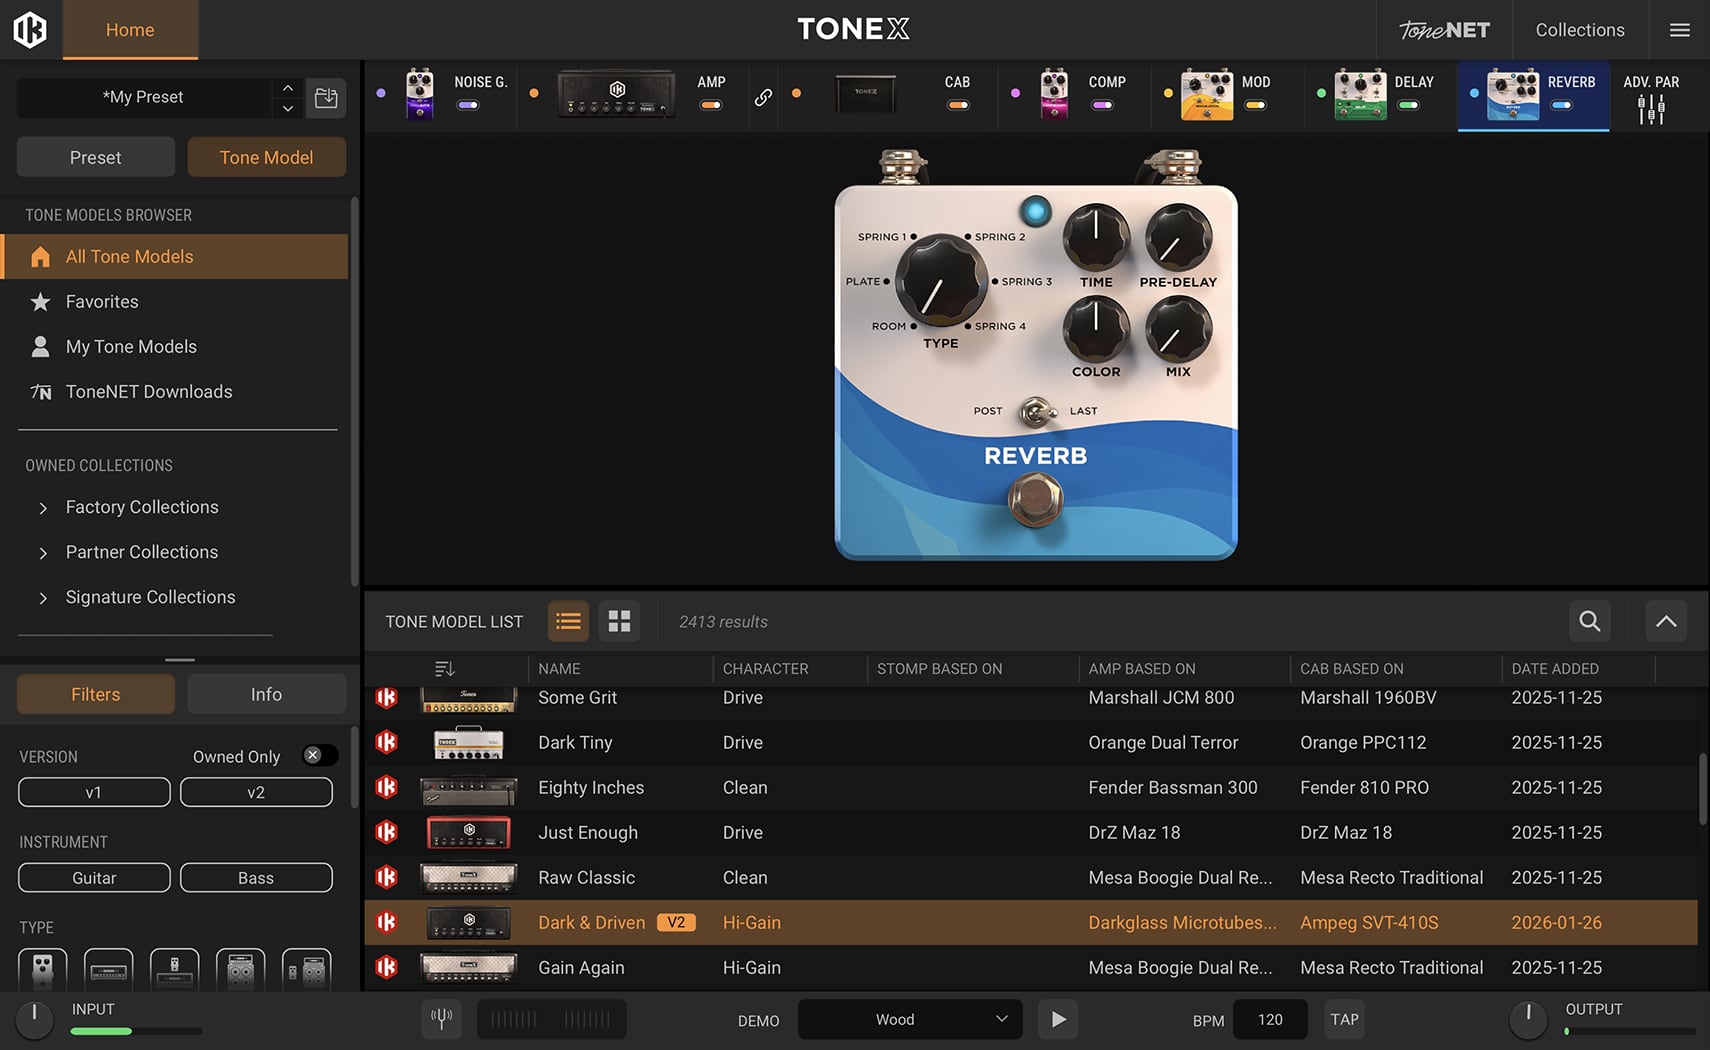The width and height of the screenshot is (1710, 1050).
Task: Click the amp-cab link chain icon
Action: pyautogui.click(x=763, y=97)
